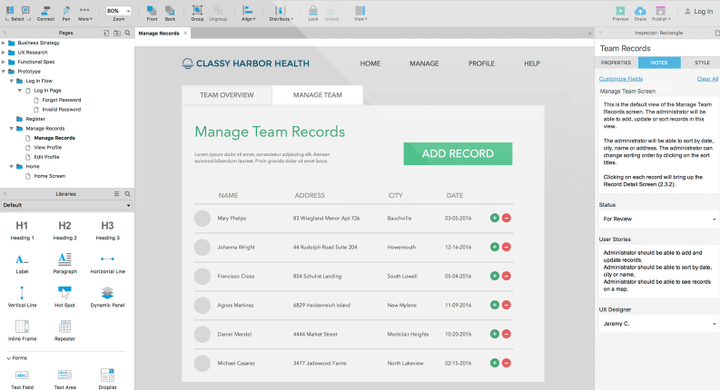Collapse the Forms library section

9,358
